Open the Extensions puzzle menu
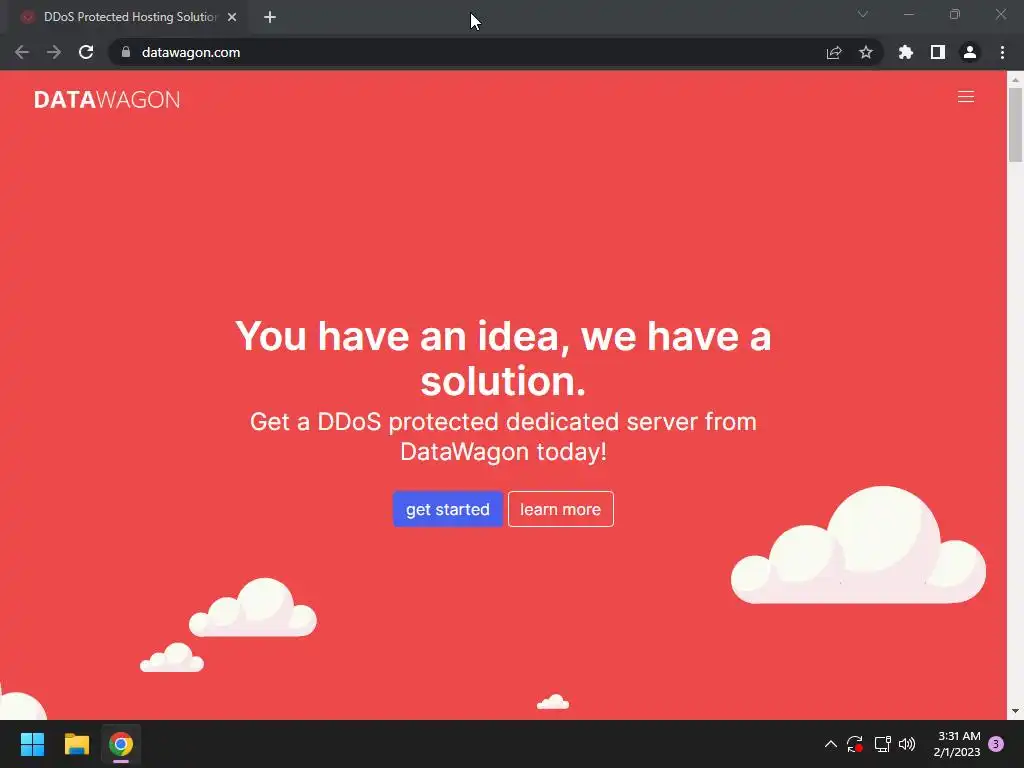Image resolution: width=1024 pixels, height=768 pixels. (905, 52)
